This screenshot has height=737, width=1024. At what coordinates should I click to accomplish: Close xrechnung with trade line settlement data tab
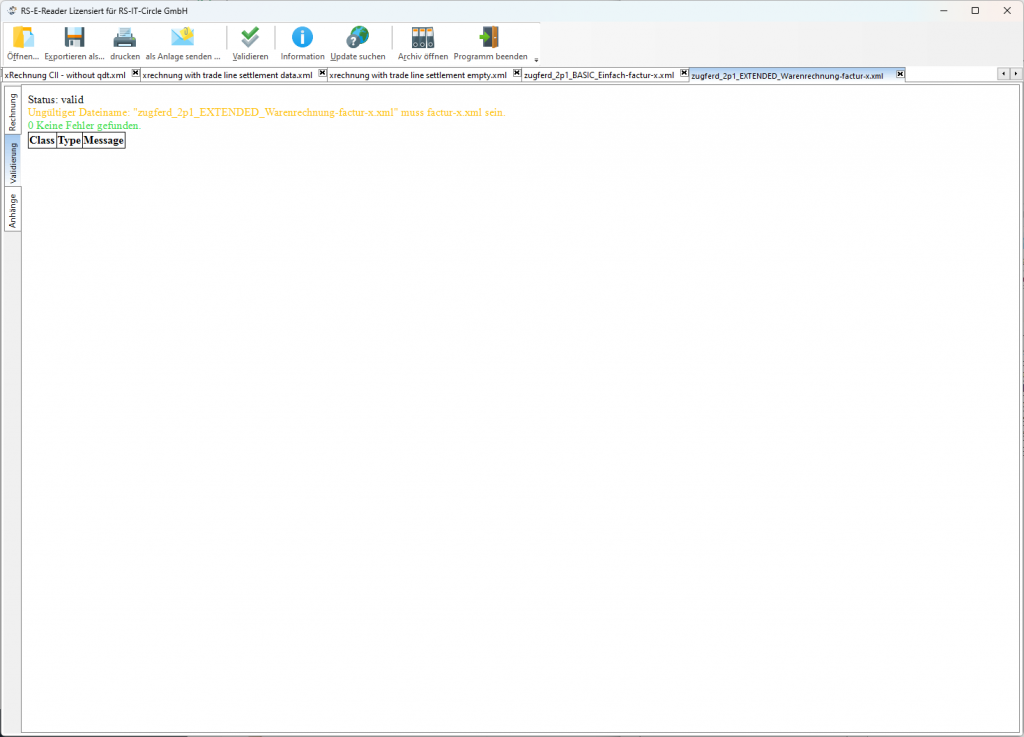[x=322, y=74]
